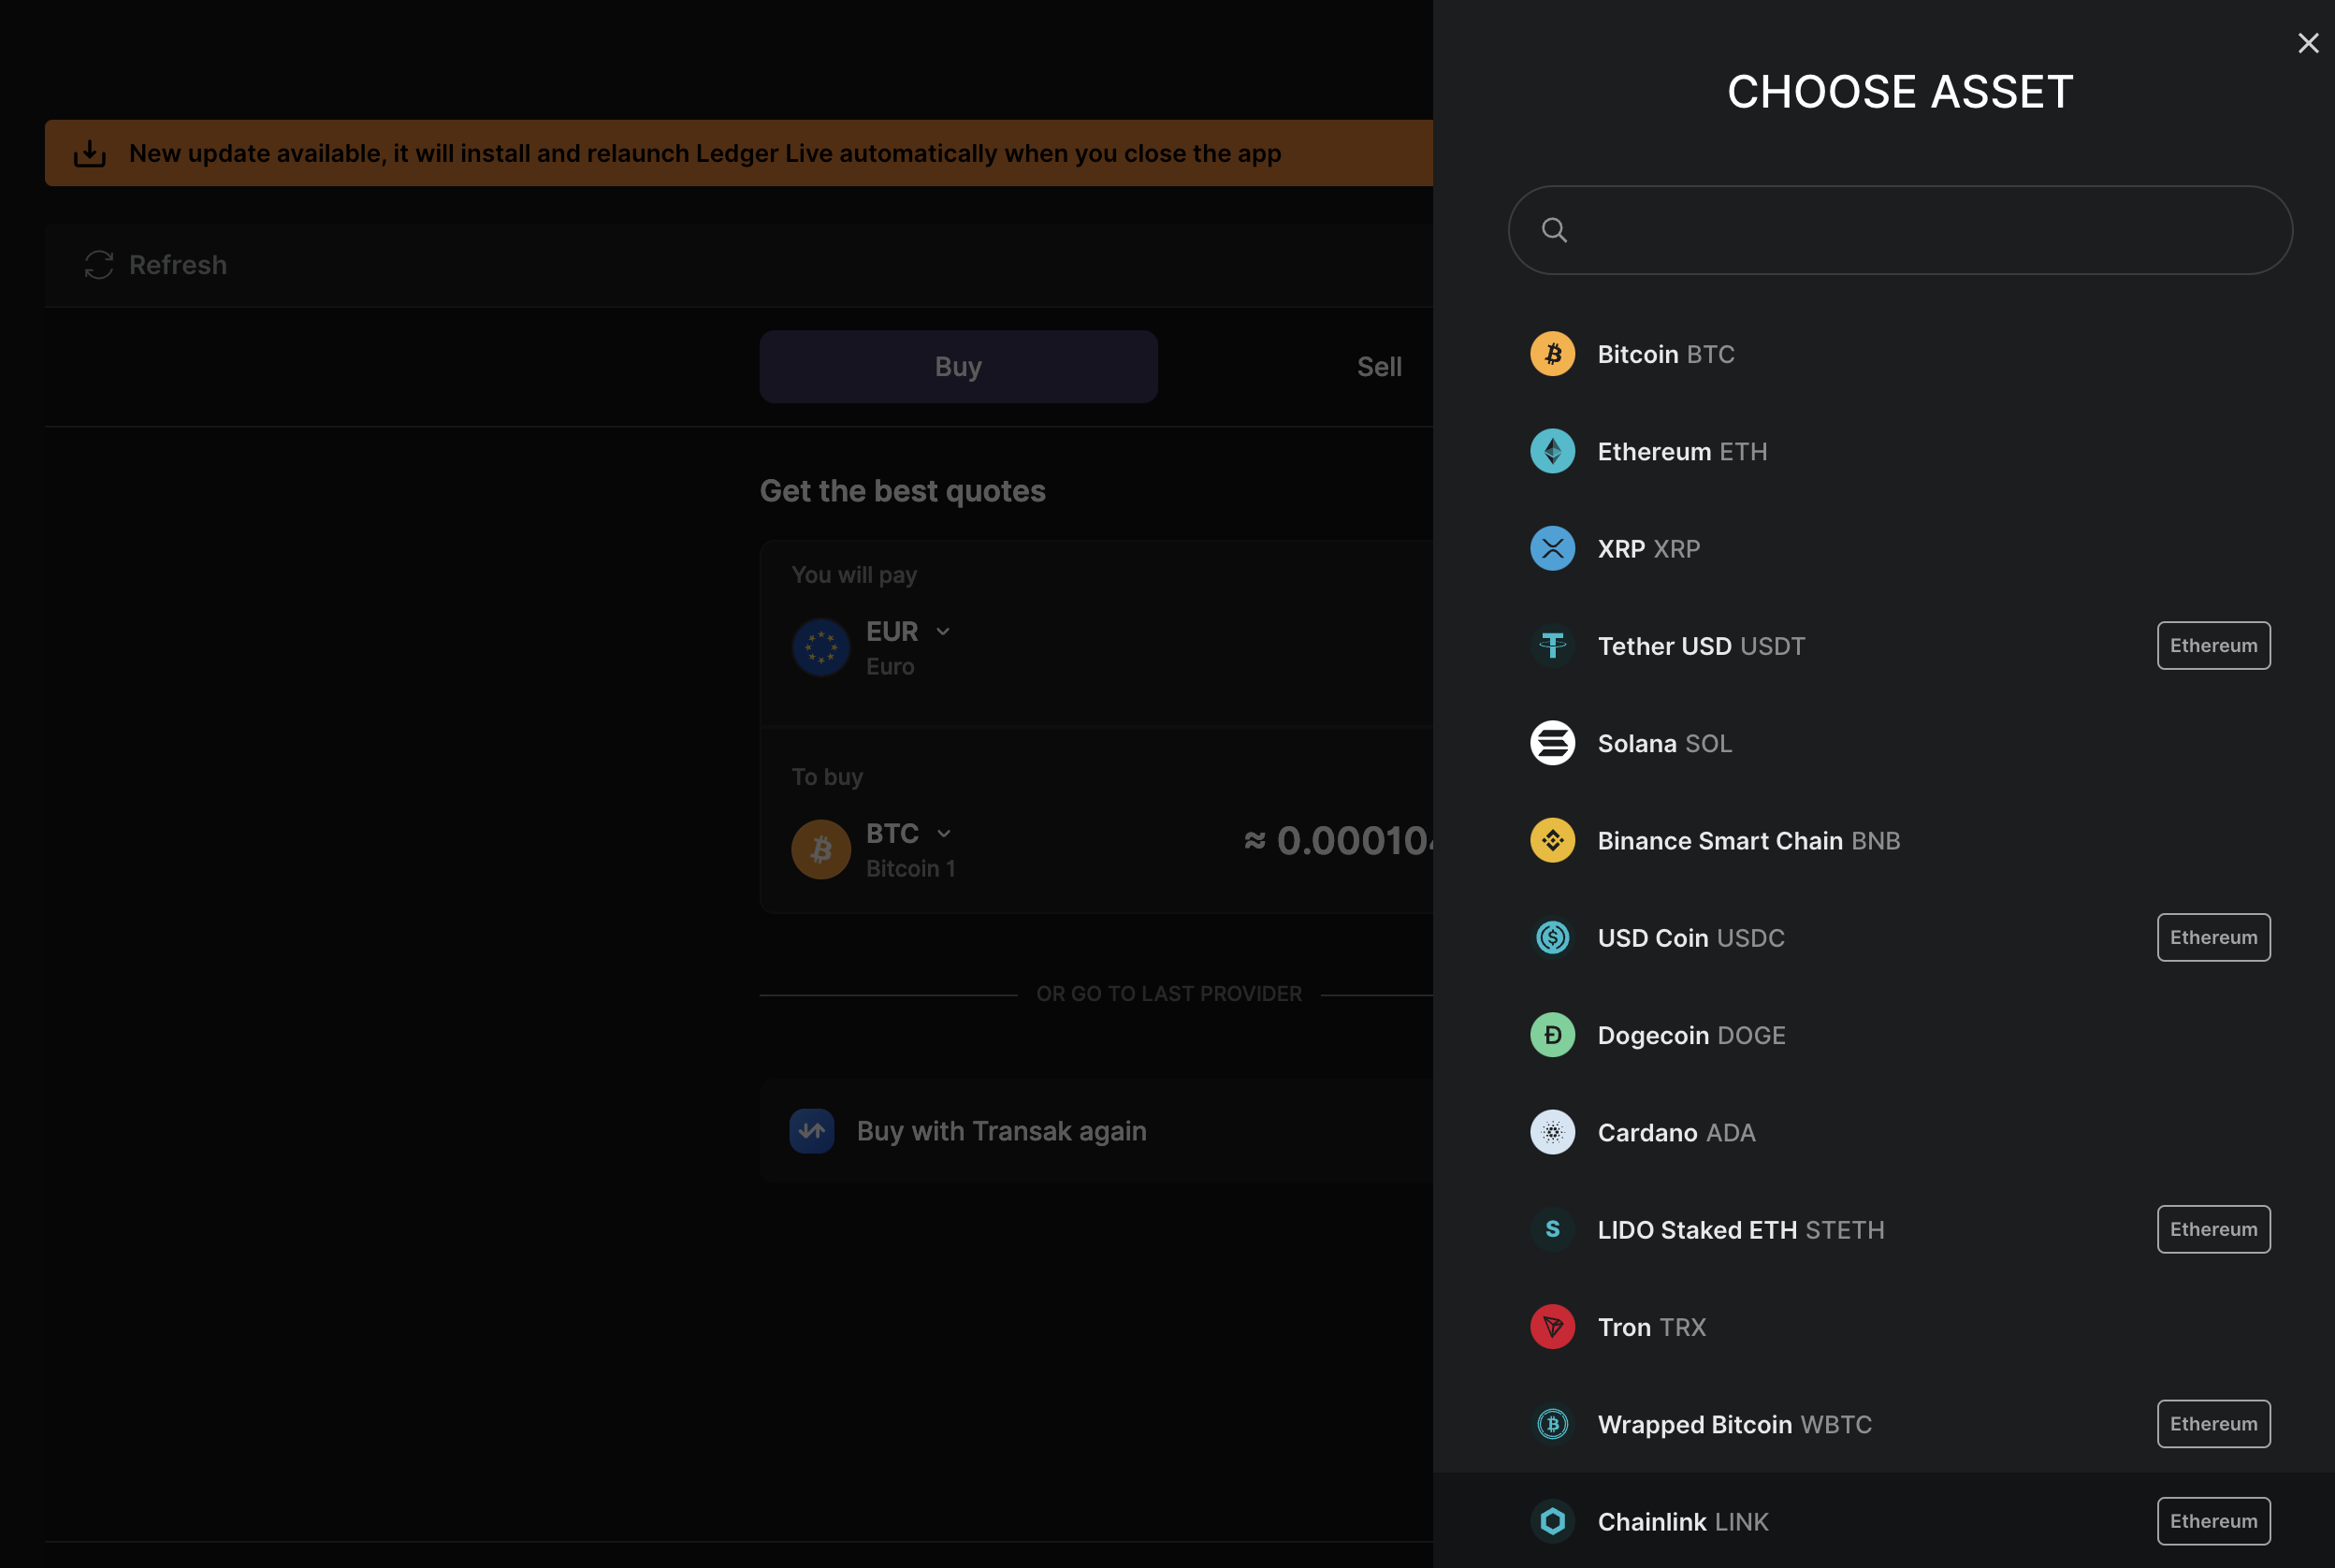Click the Solana logo icon

tap(1552, 743)
